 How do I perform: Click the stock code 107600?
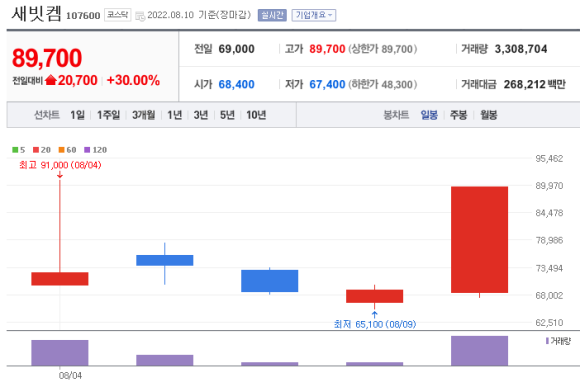tap(83, 16)
